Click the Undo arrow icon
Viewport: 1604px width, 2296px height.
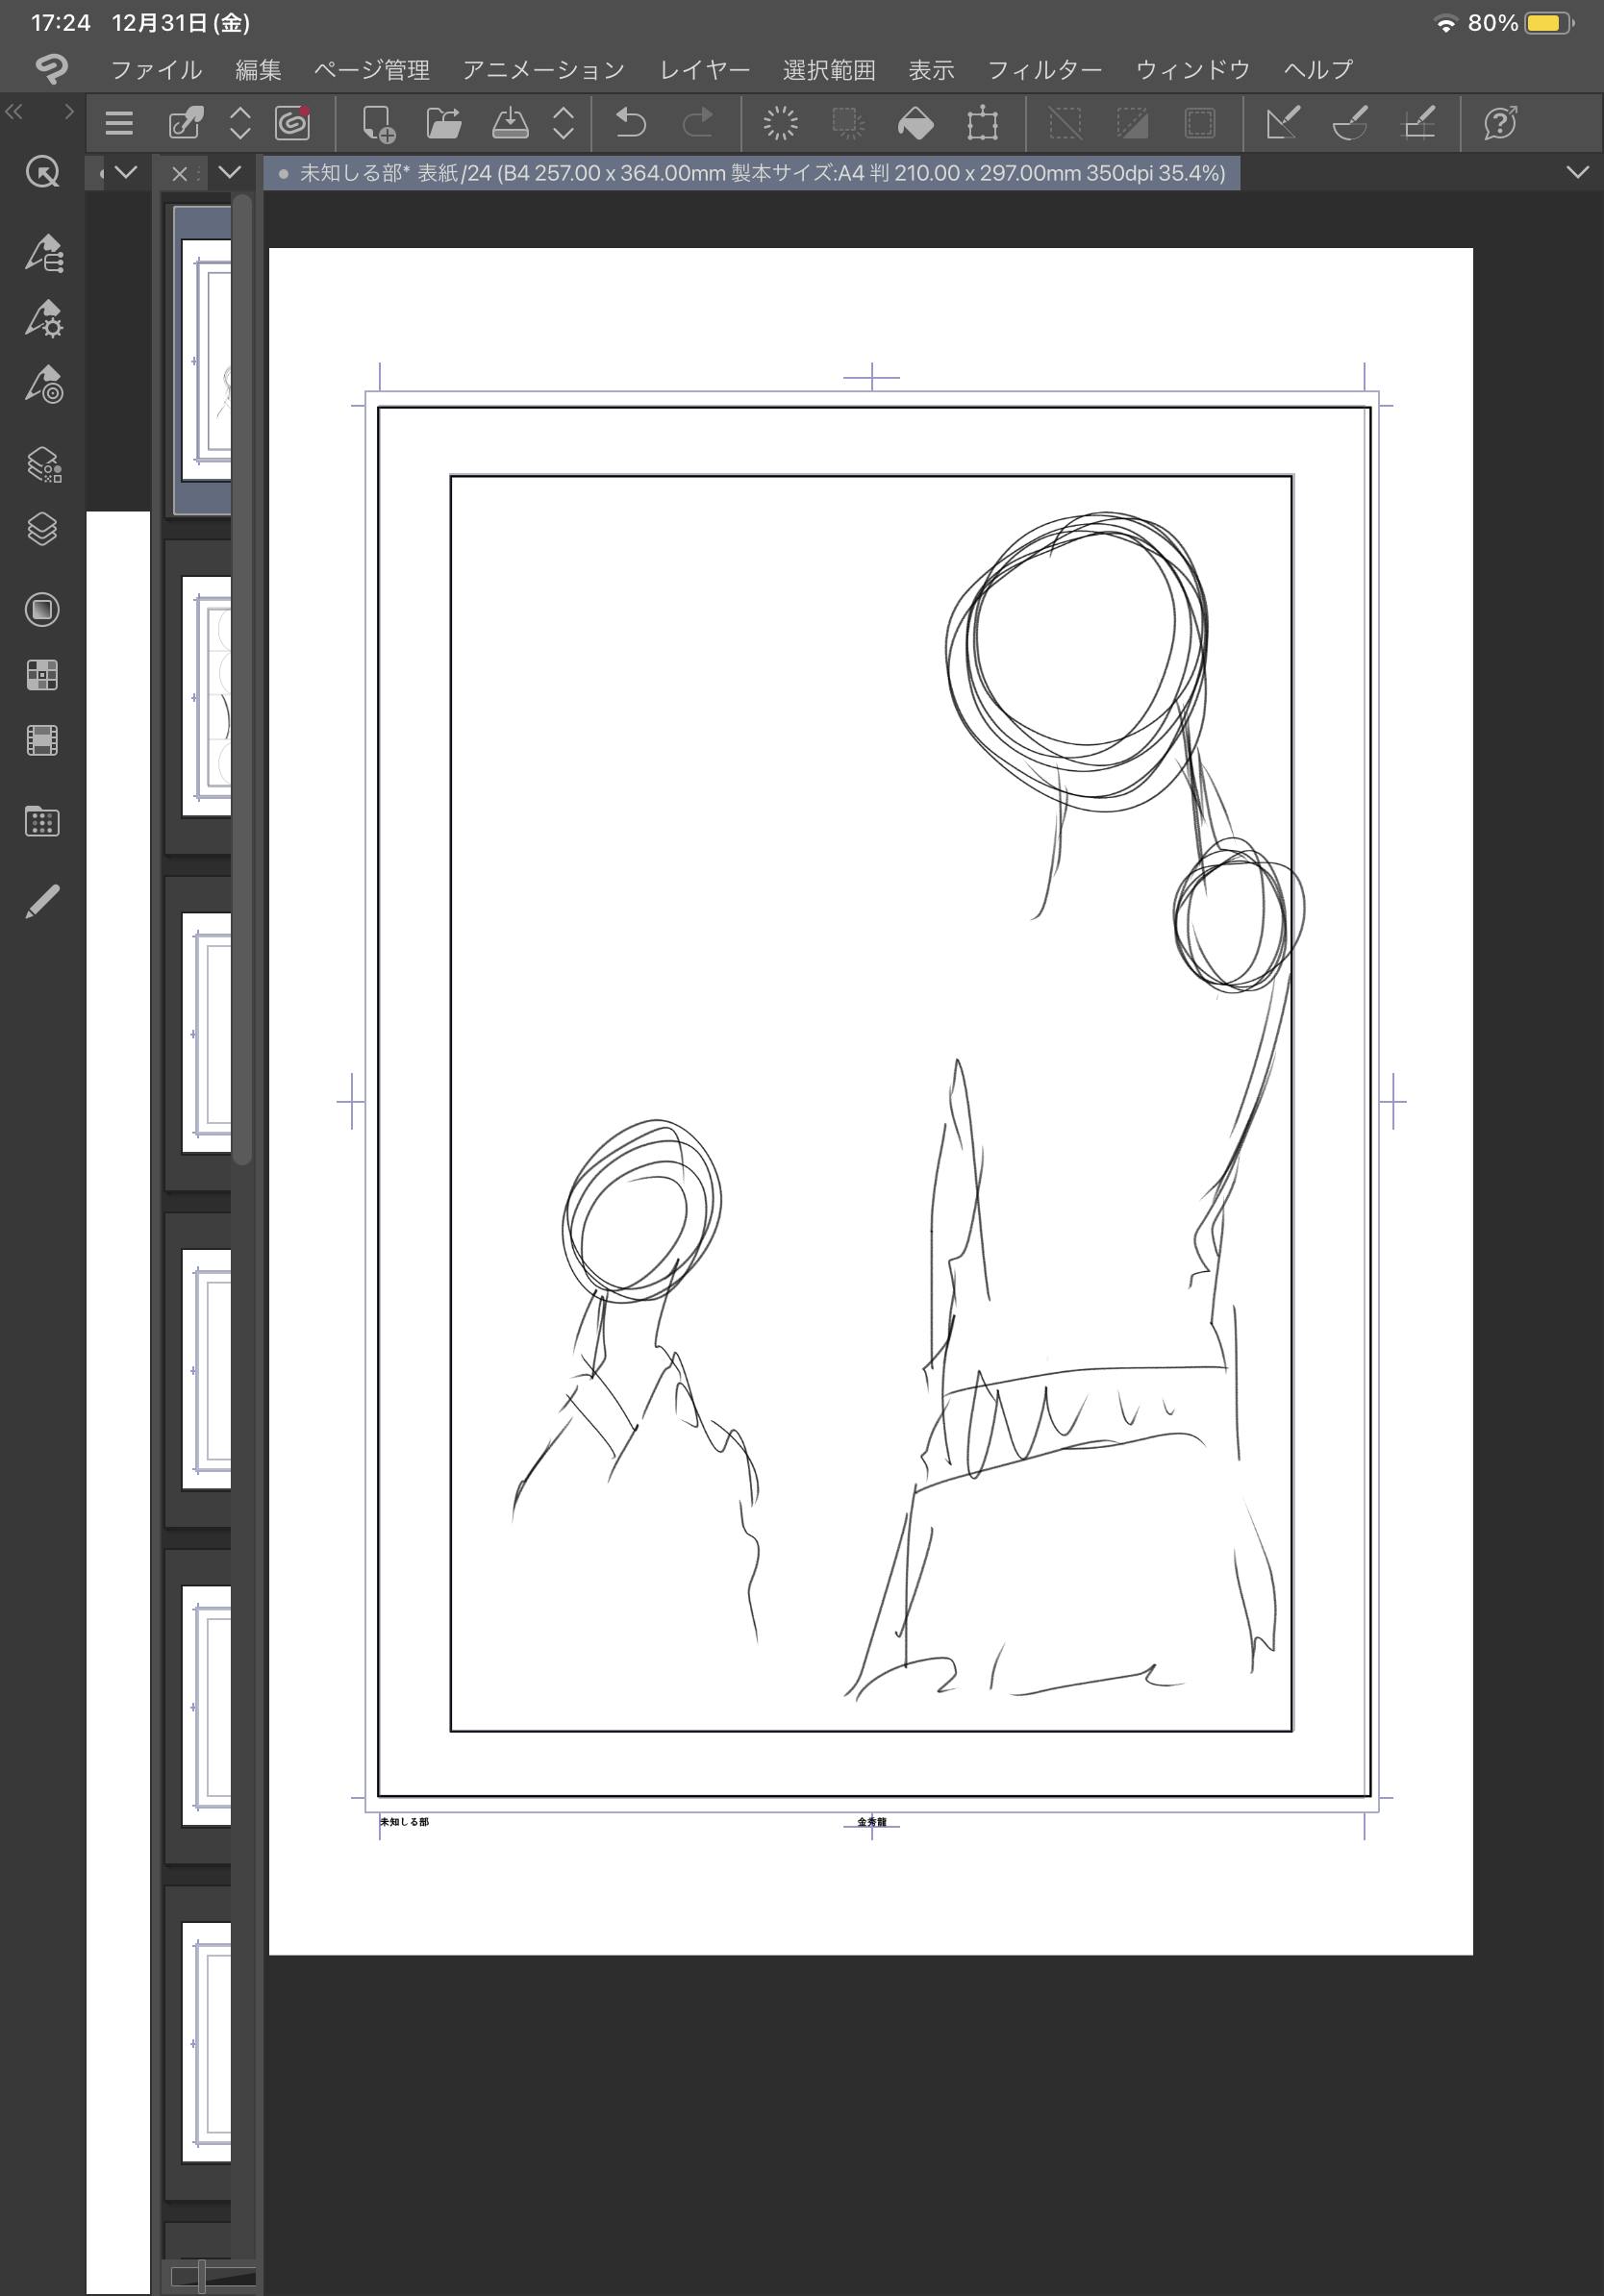(x=630, y=123)
